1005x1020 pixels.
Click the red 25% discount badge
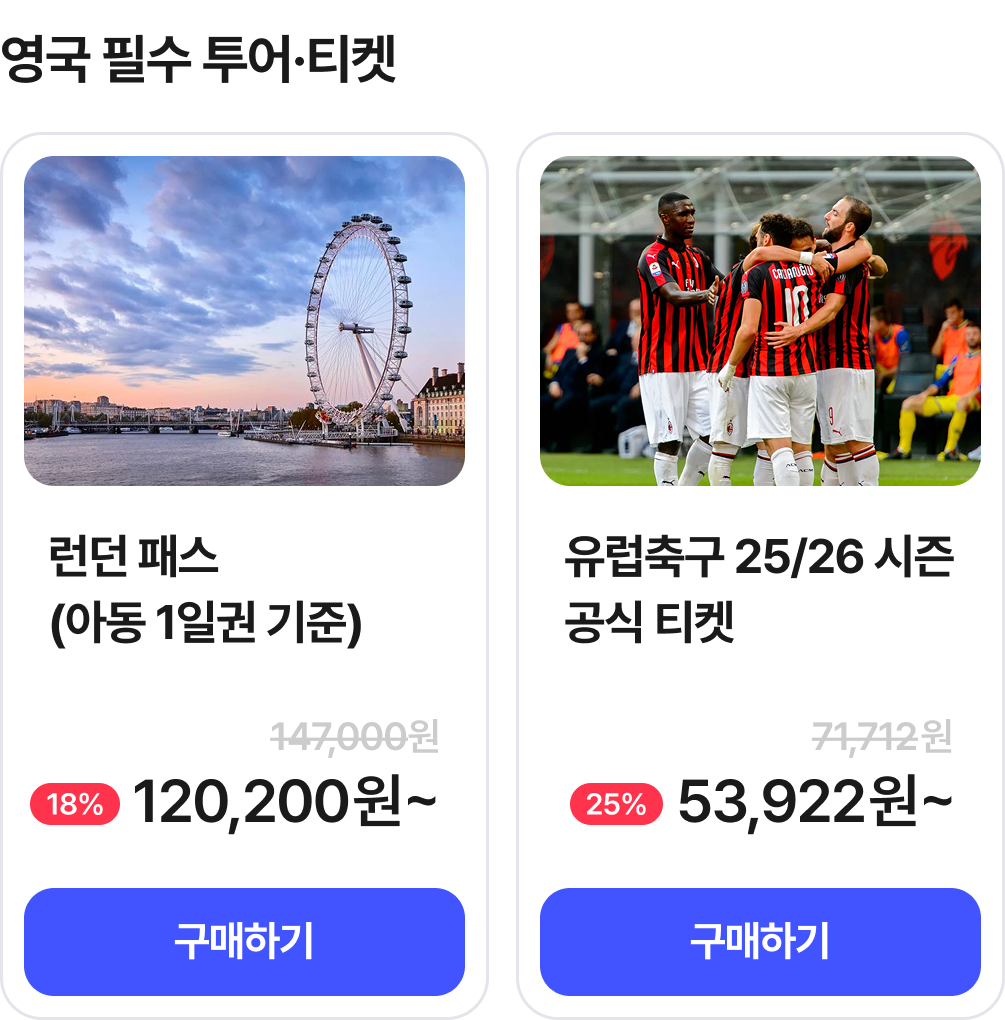pyautogui.click(x=616, y=805)
